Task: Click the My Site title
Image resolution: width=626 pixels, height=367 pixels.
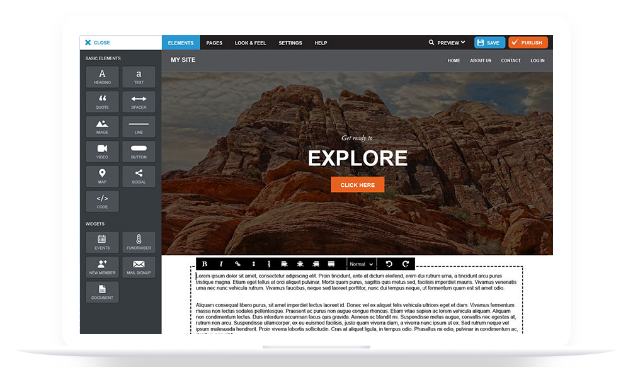Action: (183, 60)
